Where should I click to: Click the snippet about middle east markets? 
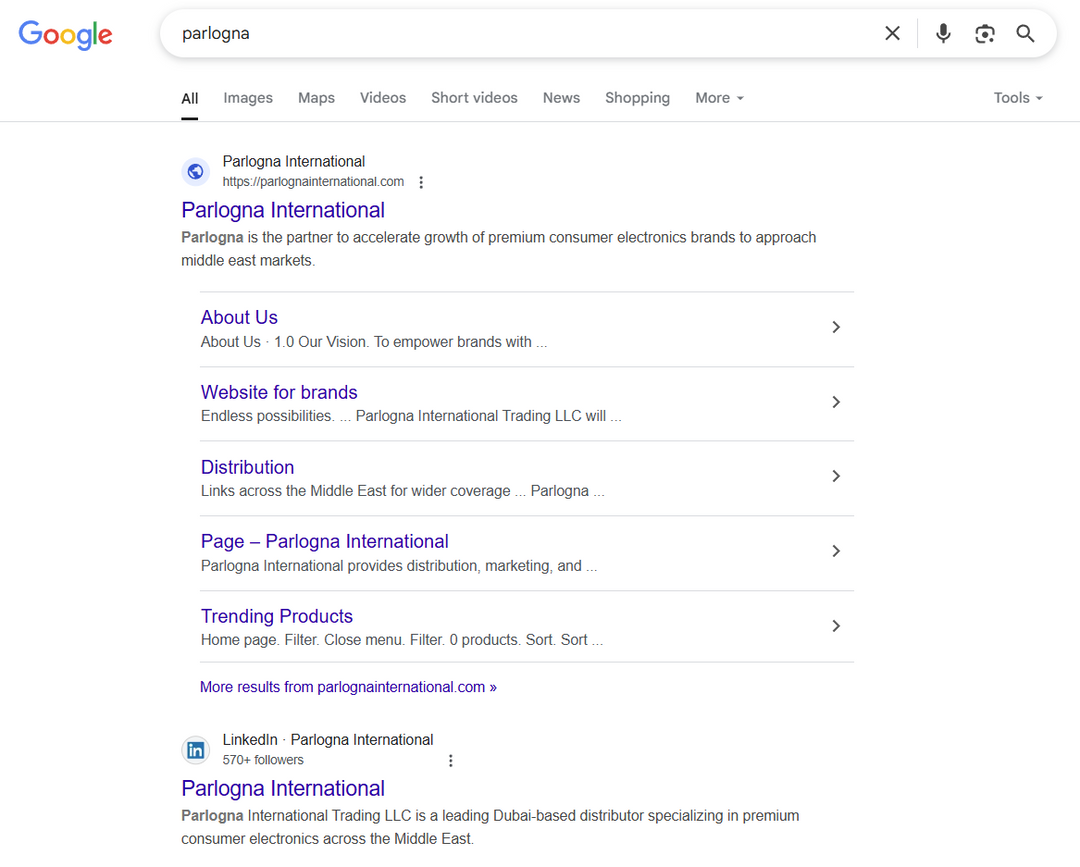coord(499,249)
